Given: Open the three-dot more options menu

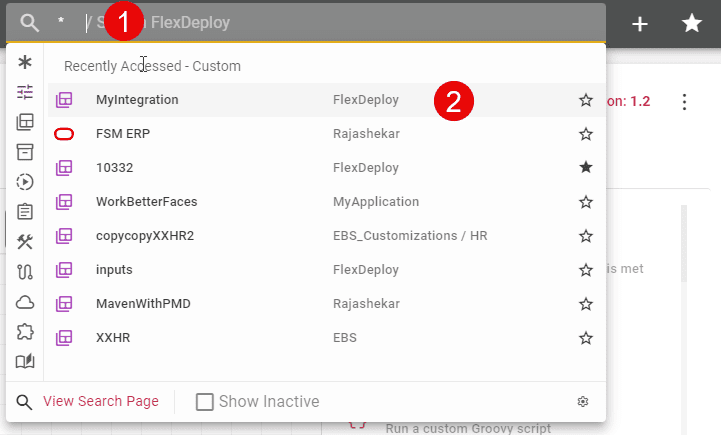Looking at the screenshot, I should point(684,102).
